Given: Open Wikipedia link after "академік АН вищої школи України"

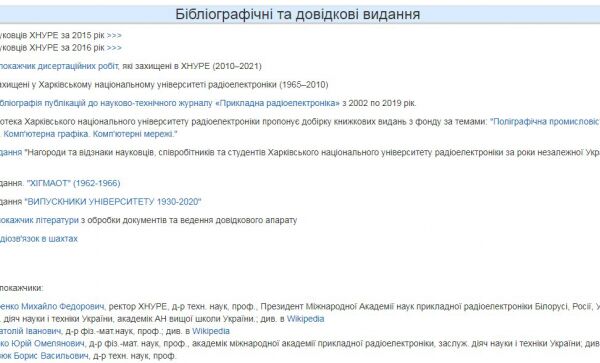Looking at the screenshot, I should pyautogui.click(x=305, y=319).
